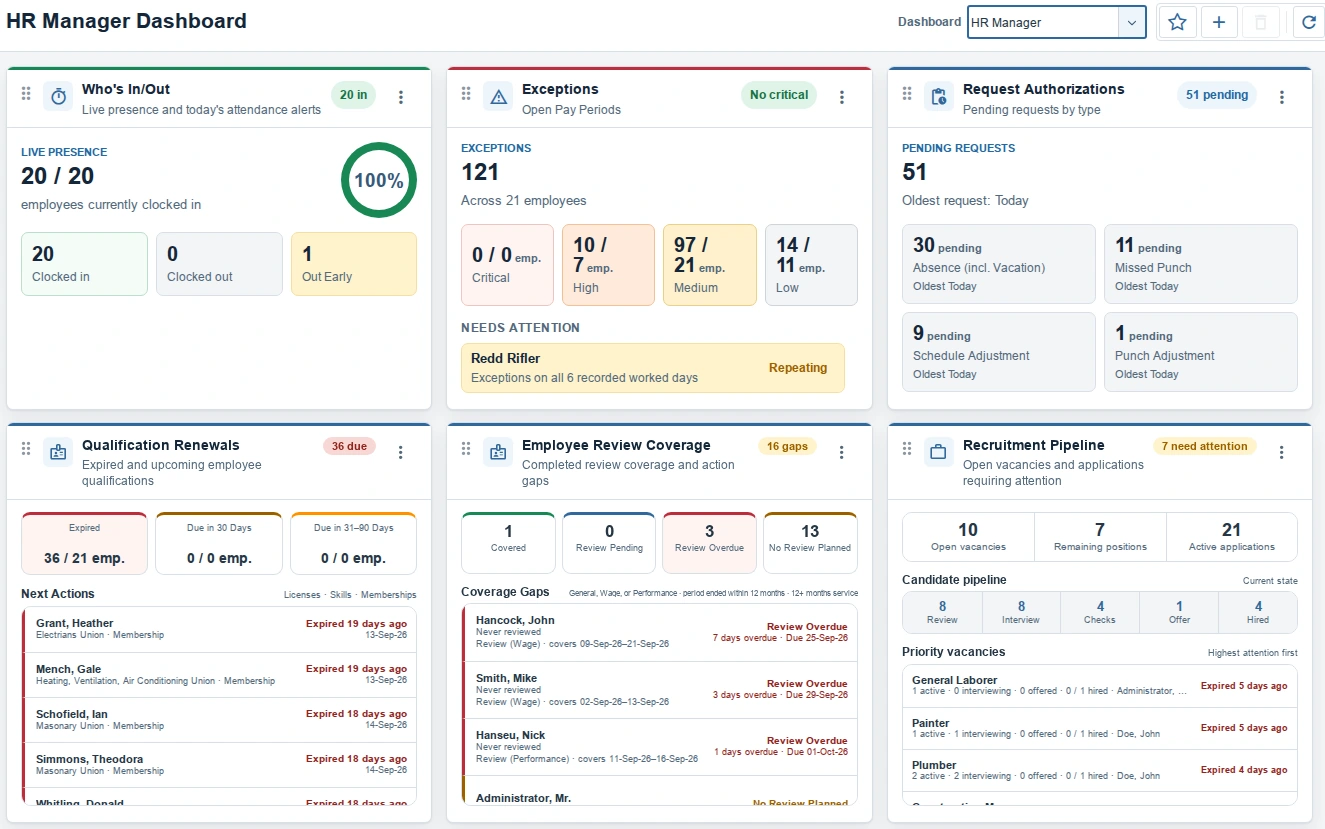
Task: Click the Who's In/Out stopwatch icon
Action: (58, 96)
